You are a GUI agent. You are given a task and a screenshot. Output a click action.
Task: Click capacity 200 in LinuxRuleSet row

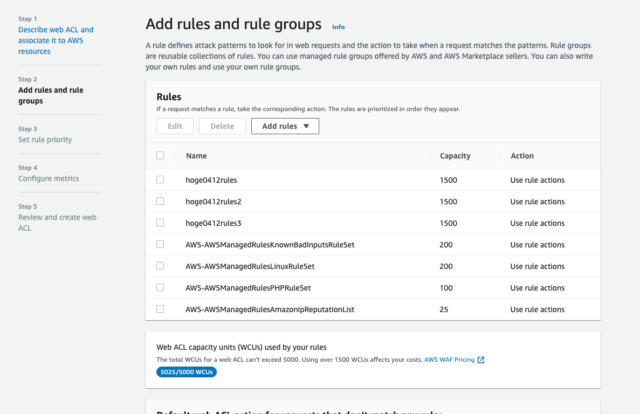(446, 266)
